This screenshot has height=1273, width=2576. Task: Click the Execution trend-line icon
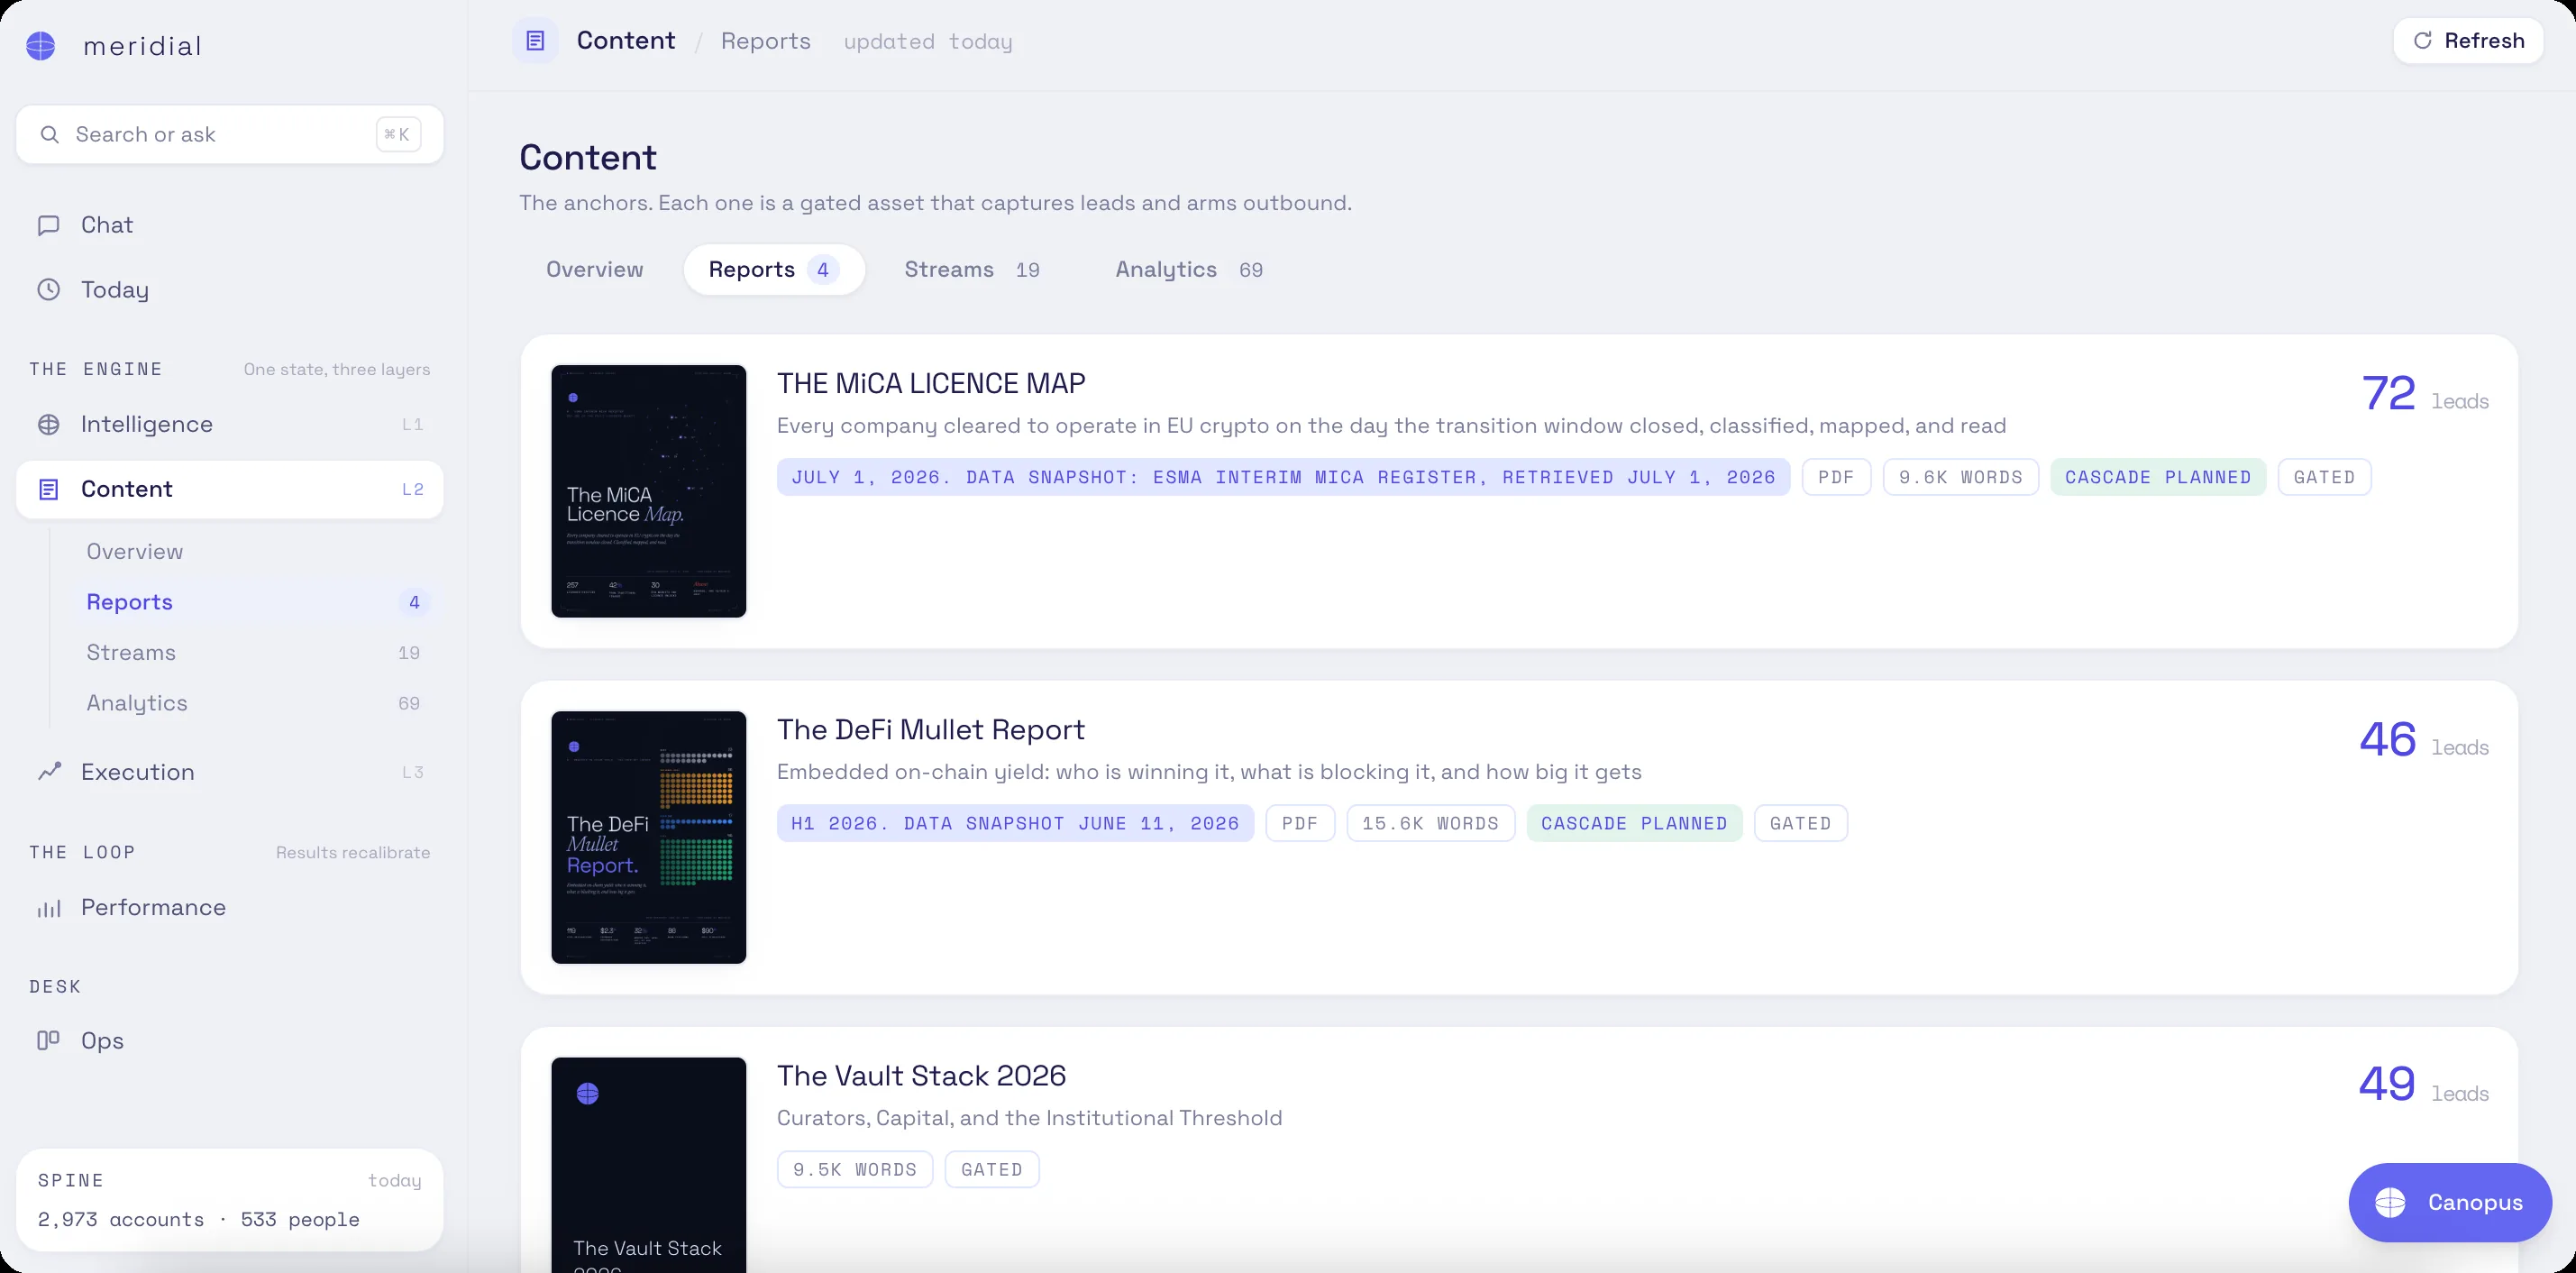point(49,772)
